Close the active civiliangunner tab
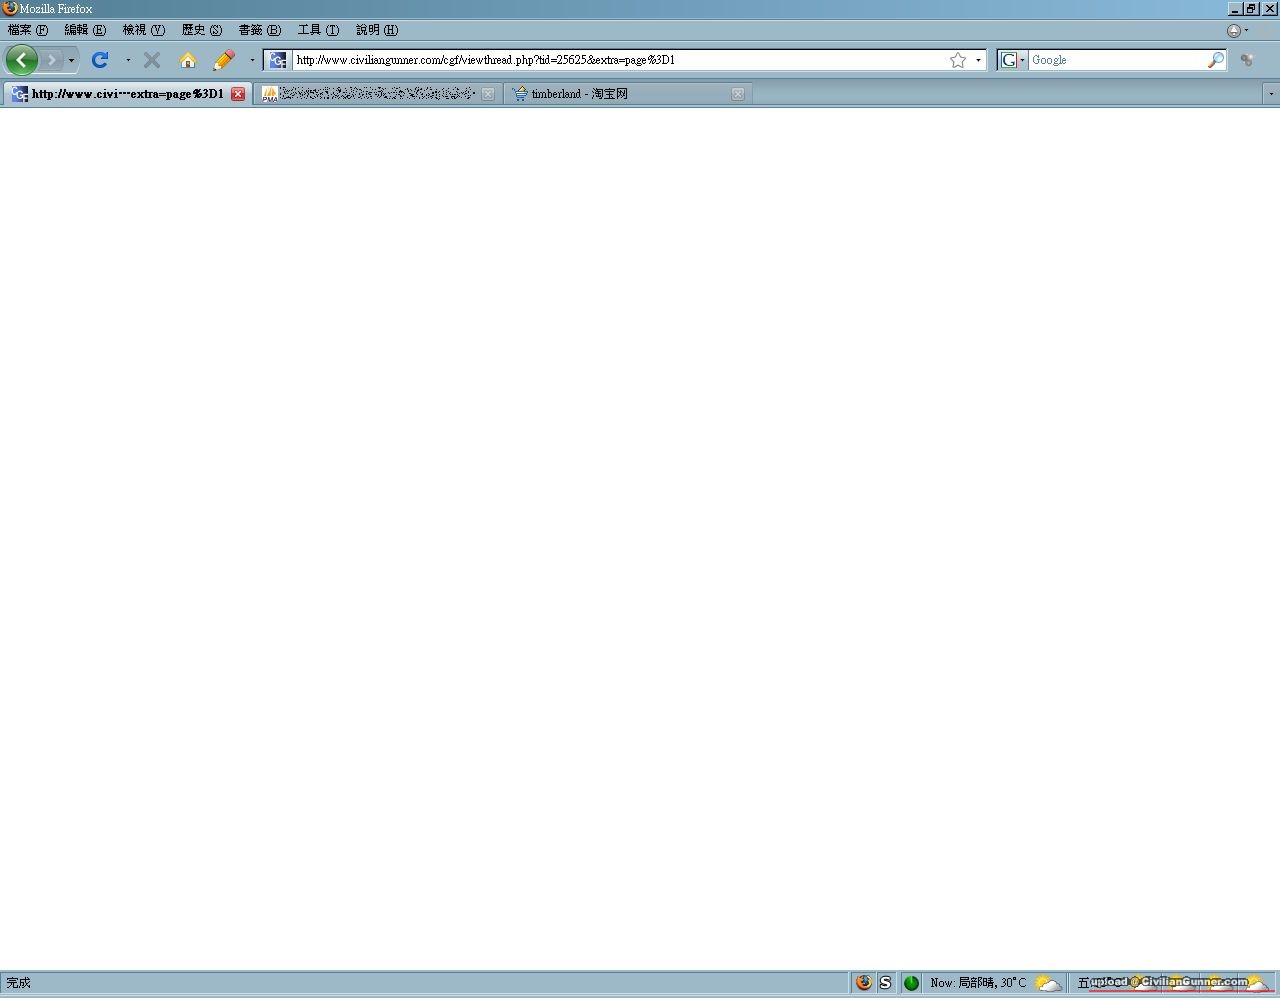The height and width of the screenshot is (998, 1280). click(238, 94)
